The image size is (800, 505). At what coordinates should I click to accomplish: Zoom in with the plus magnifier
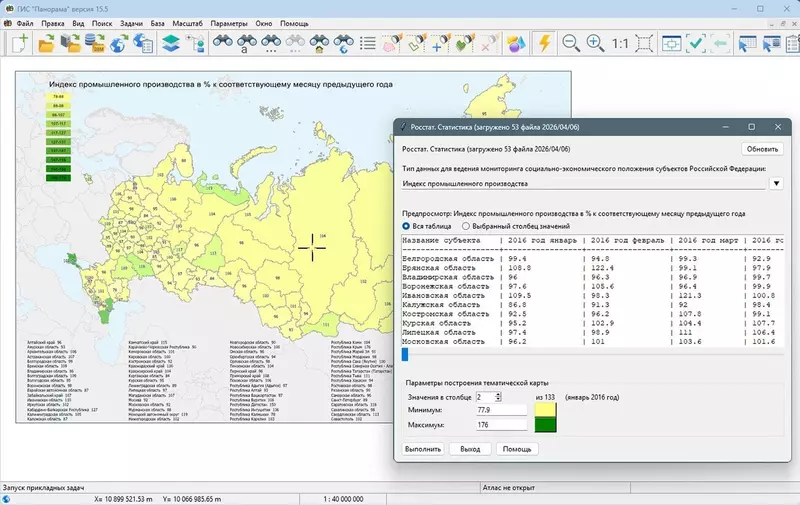595,43
